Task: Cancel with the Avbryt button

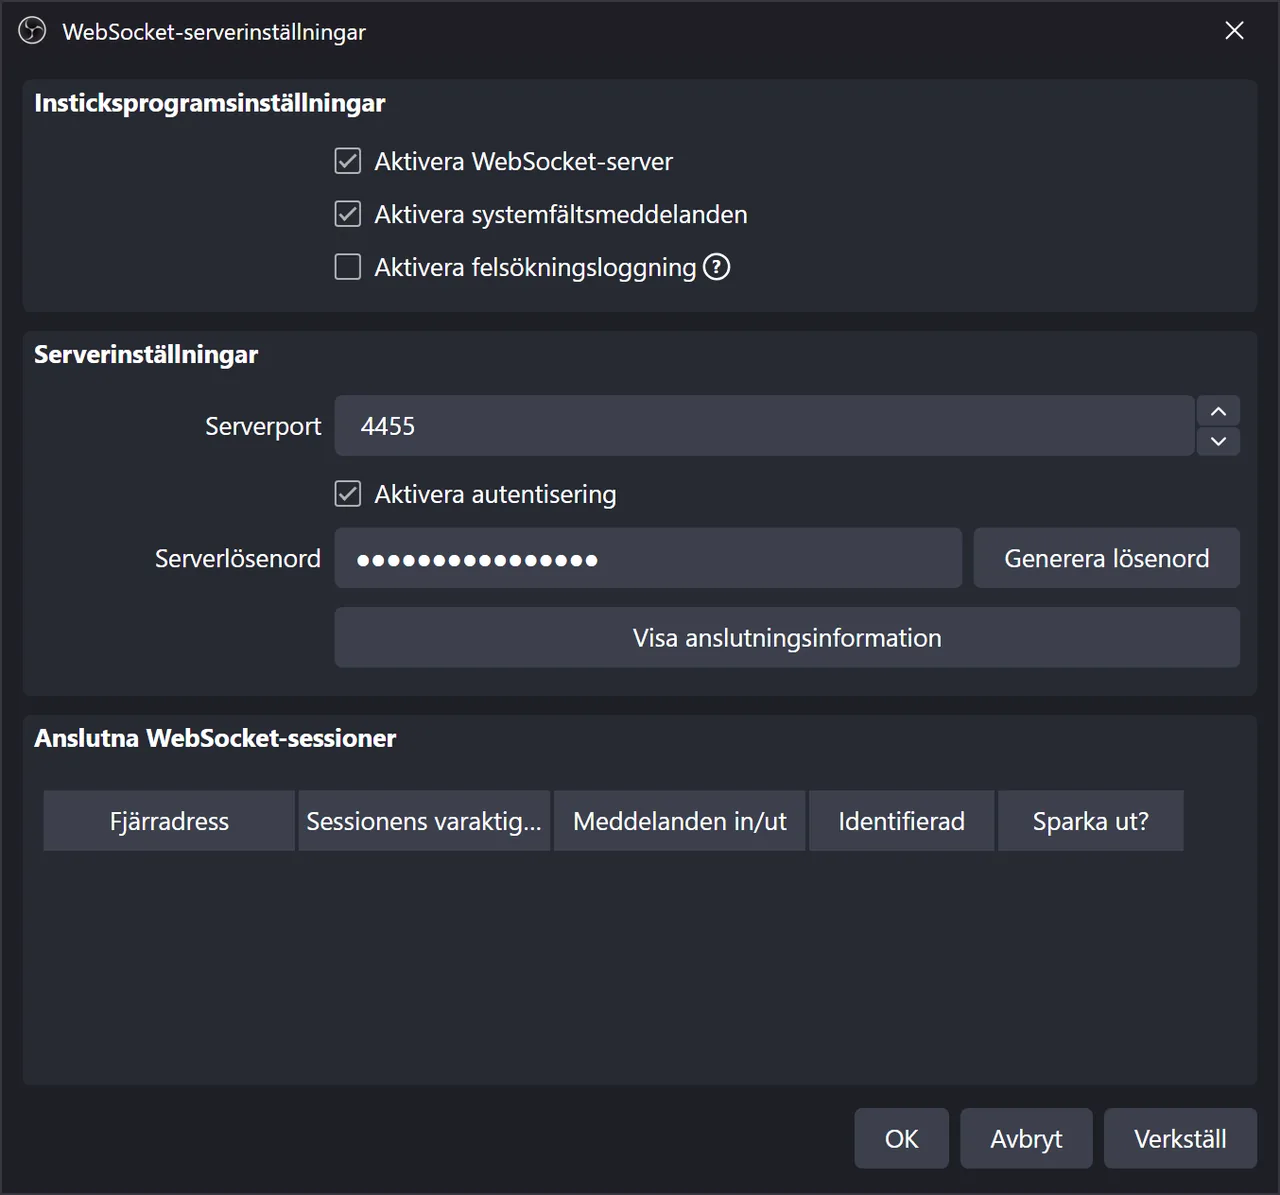Action: (1026, 1138)
